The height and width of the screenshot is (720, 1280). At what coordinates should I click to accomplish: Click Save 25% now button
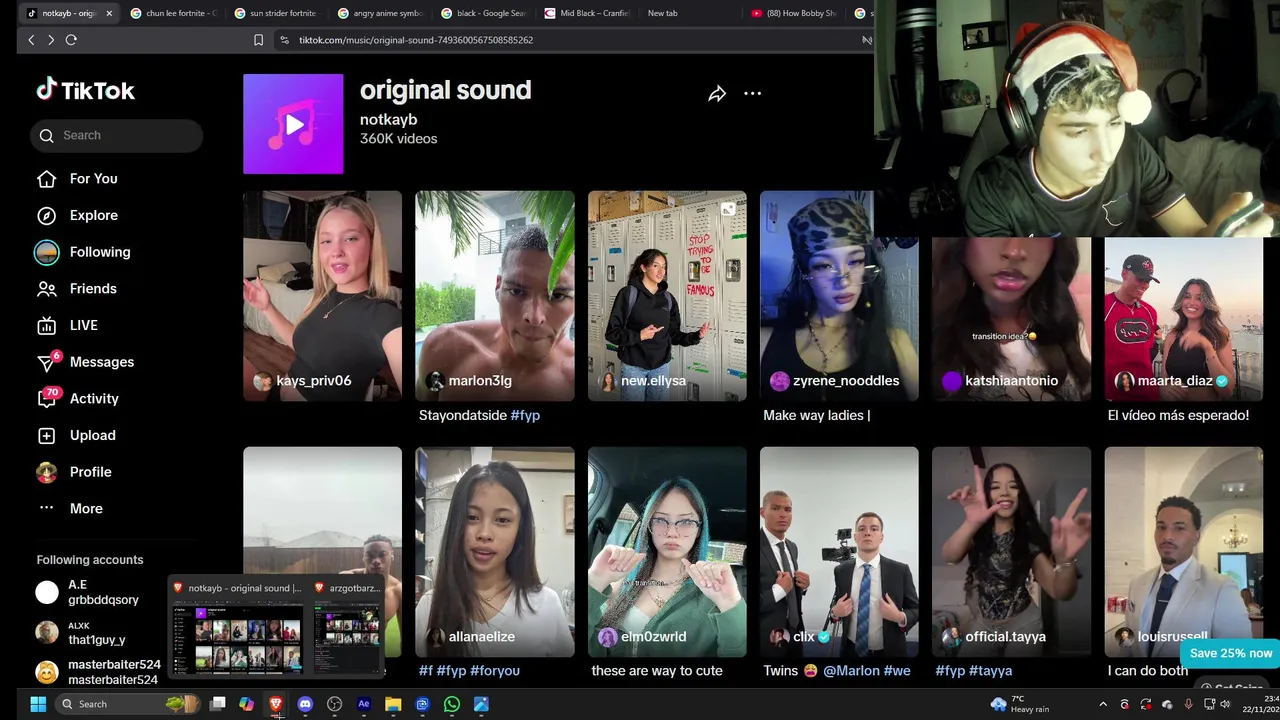point(1230,653)
